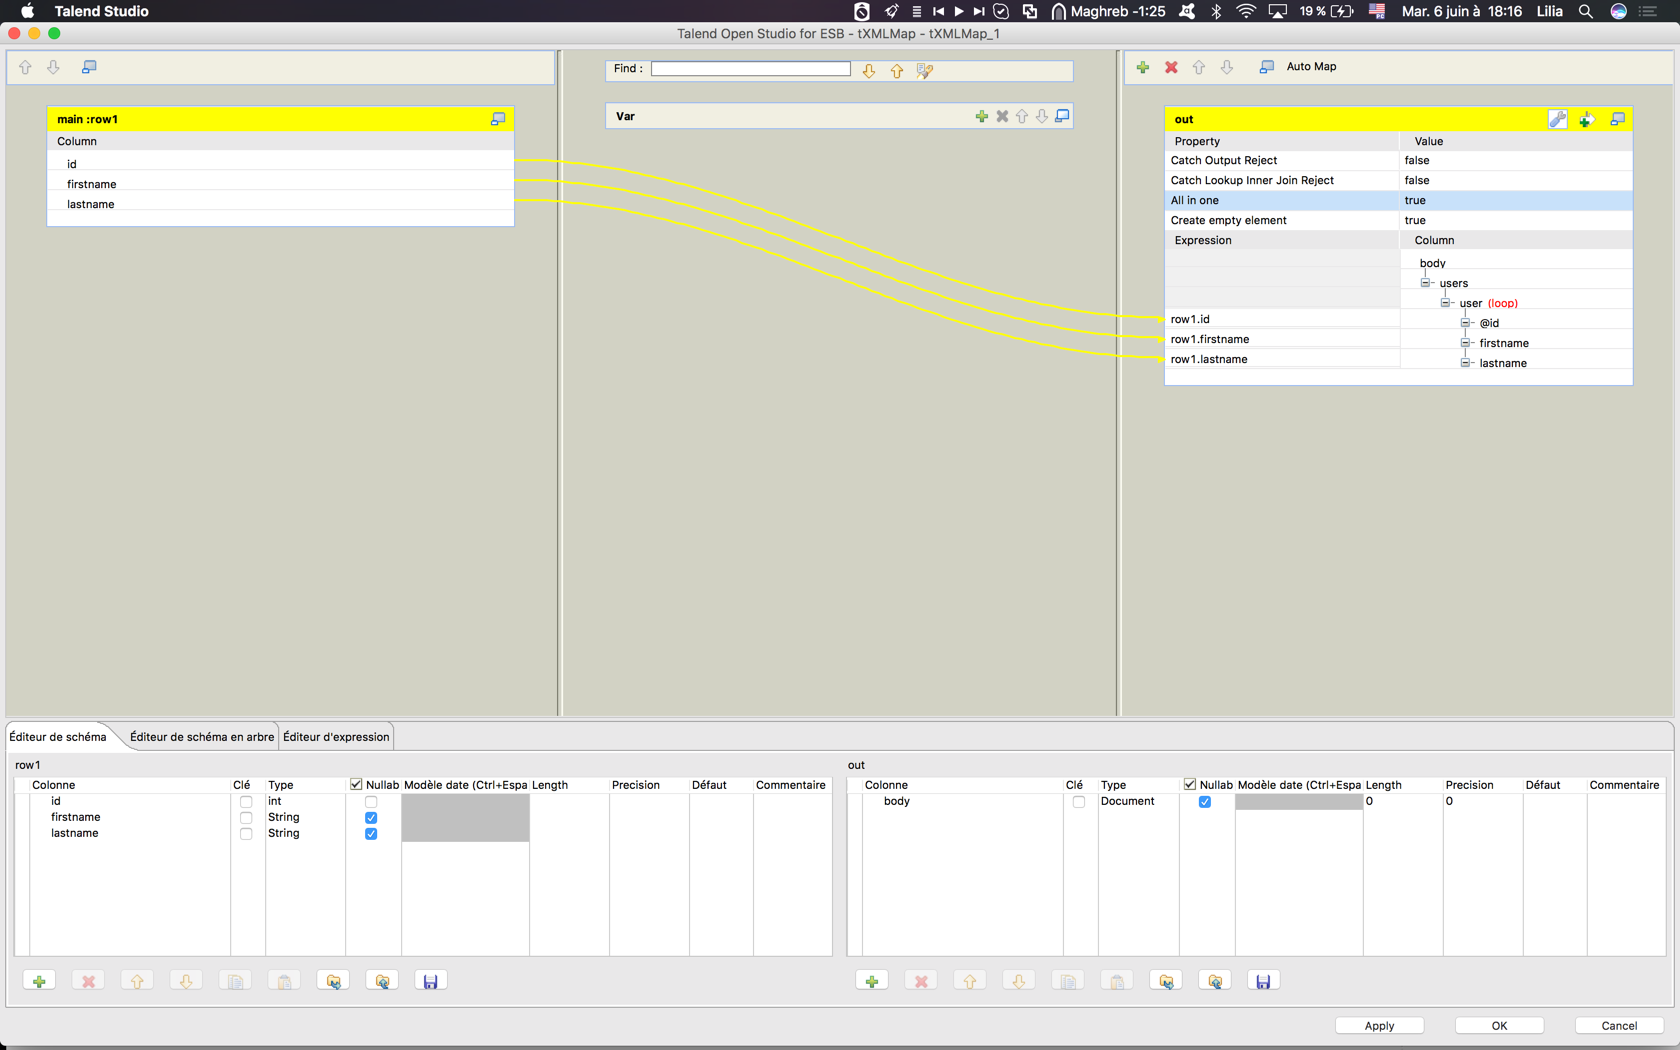Minimize the out output table
1680x1050 pixels.
point(1617,119)
